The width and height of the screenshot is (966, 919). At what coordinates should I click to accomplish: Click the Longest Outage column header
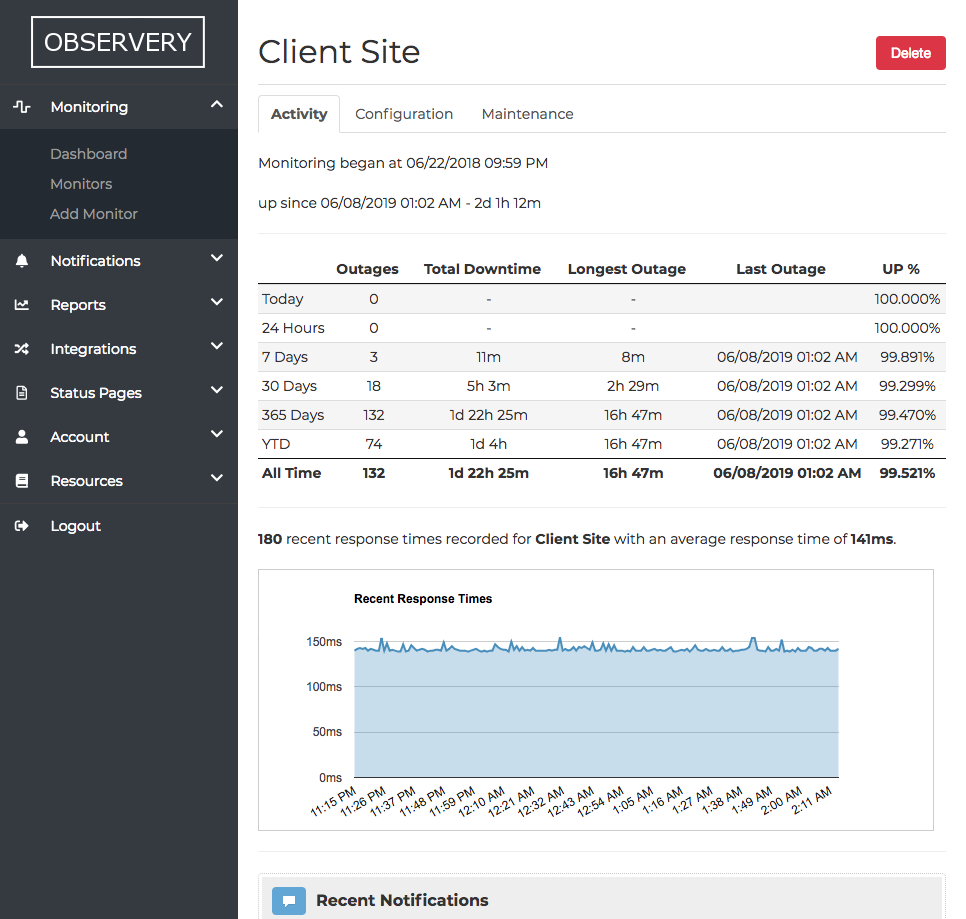pos(627,269)
